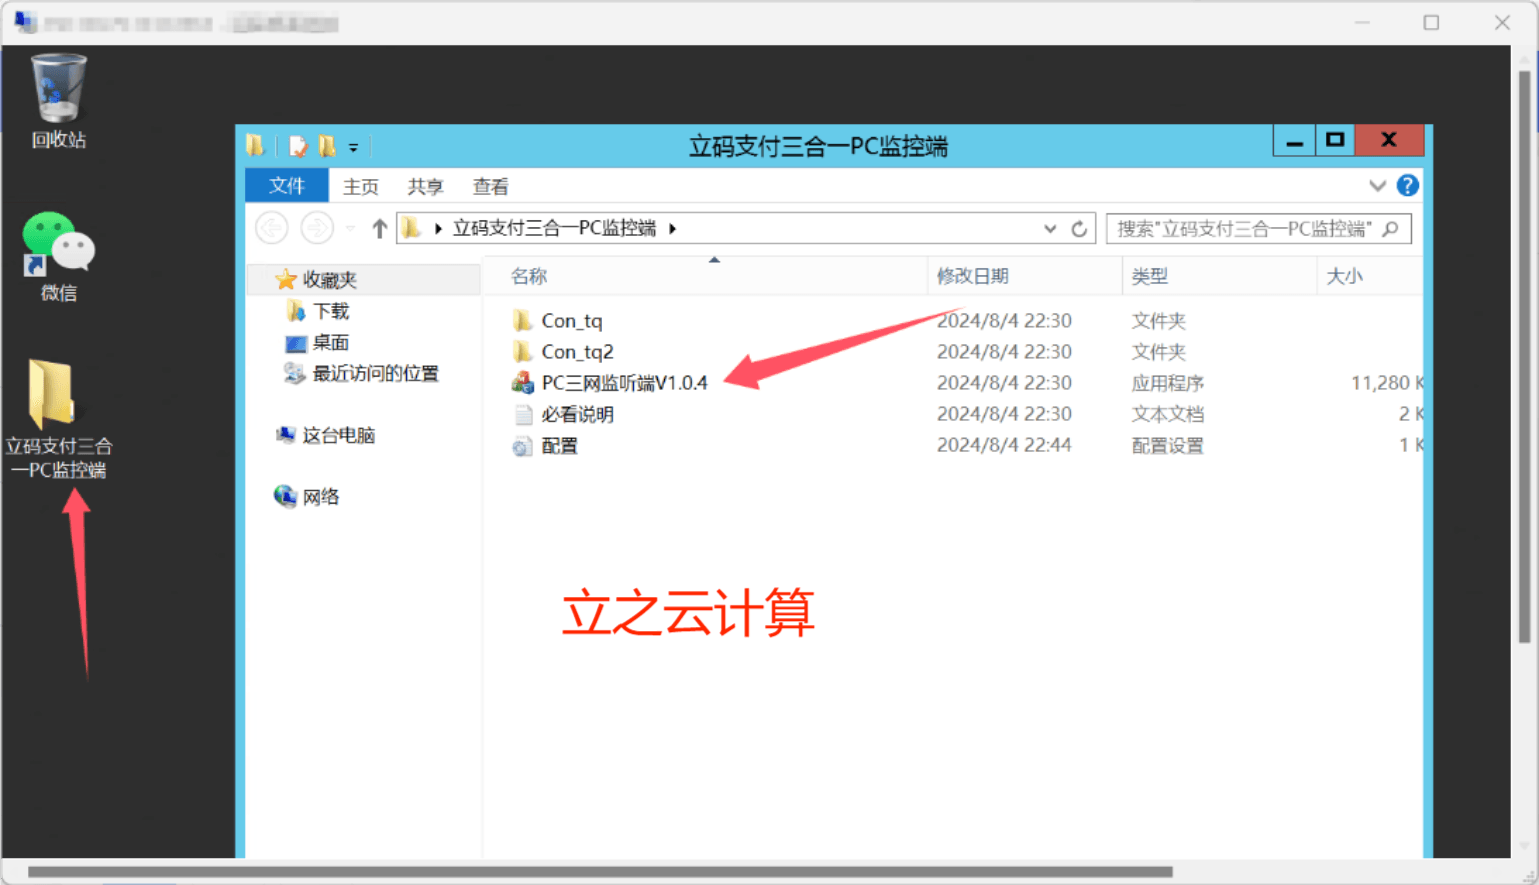Click 立码支付三合一PC监控端 in address bar path
Image resolution: width=1539 pixels, height=885 pixels.
(x=554, y=228)
